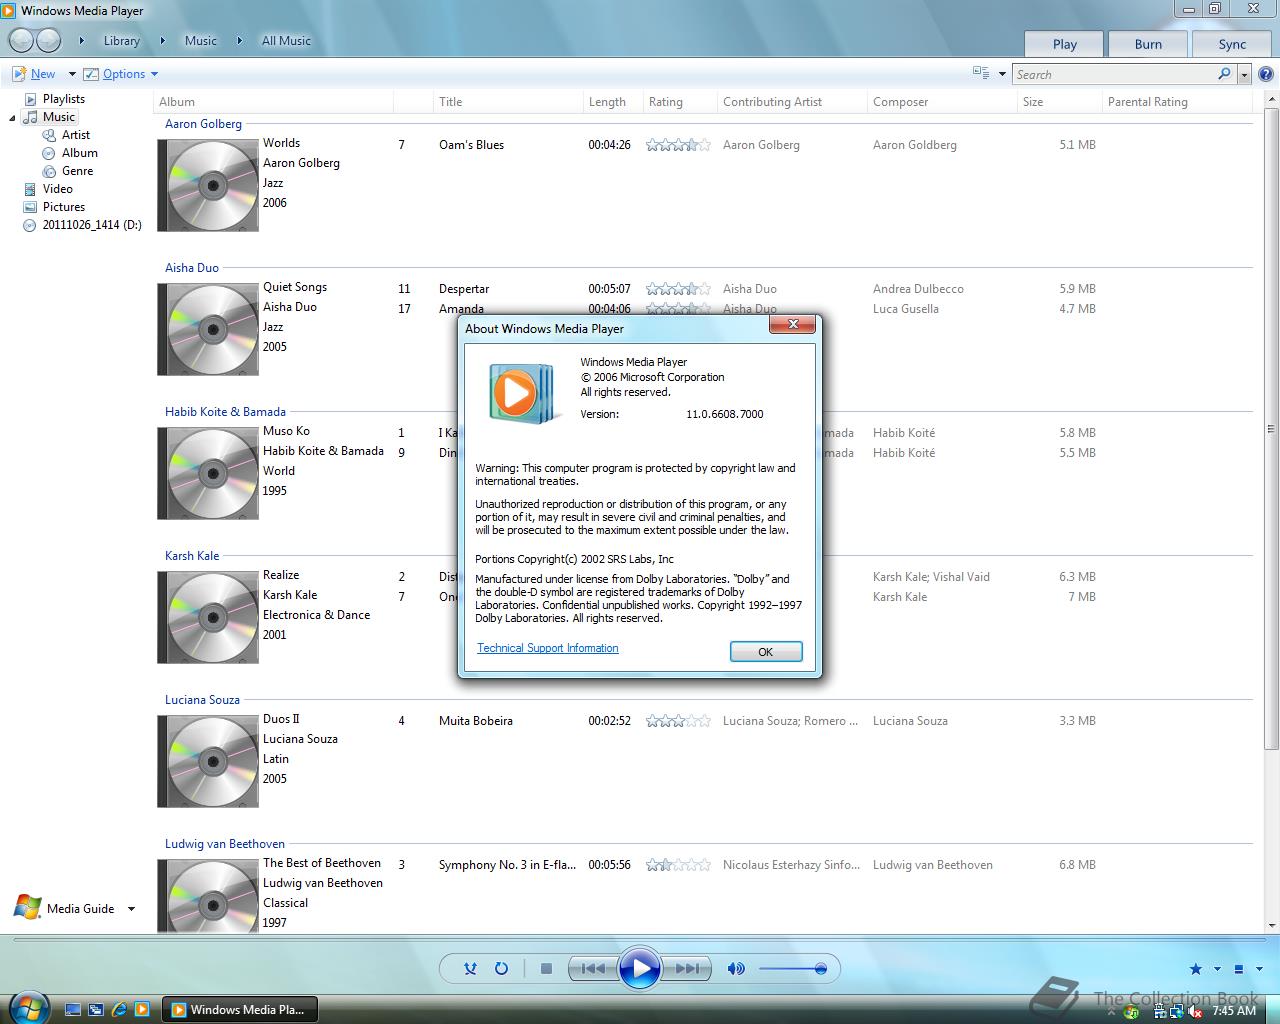Sort by the Length column header
This screenshot has width=1280, height=1024.
coord(612,102)
